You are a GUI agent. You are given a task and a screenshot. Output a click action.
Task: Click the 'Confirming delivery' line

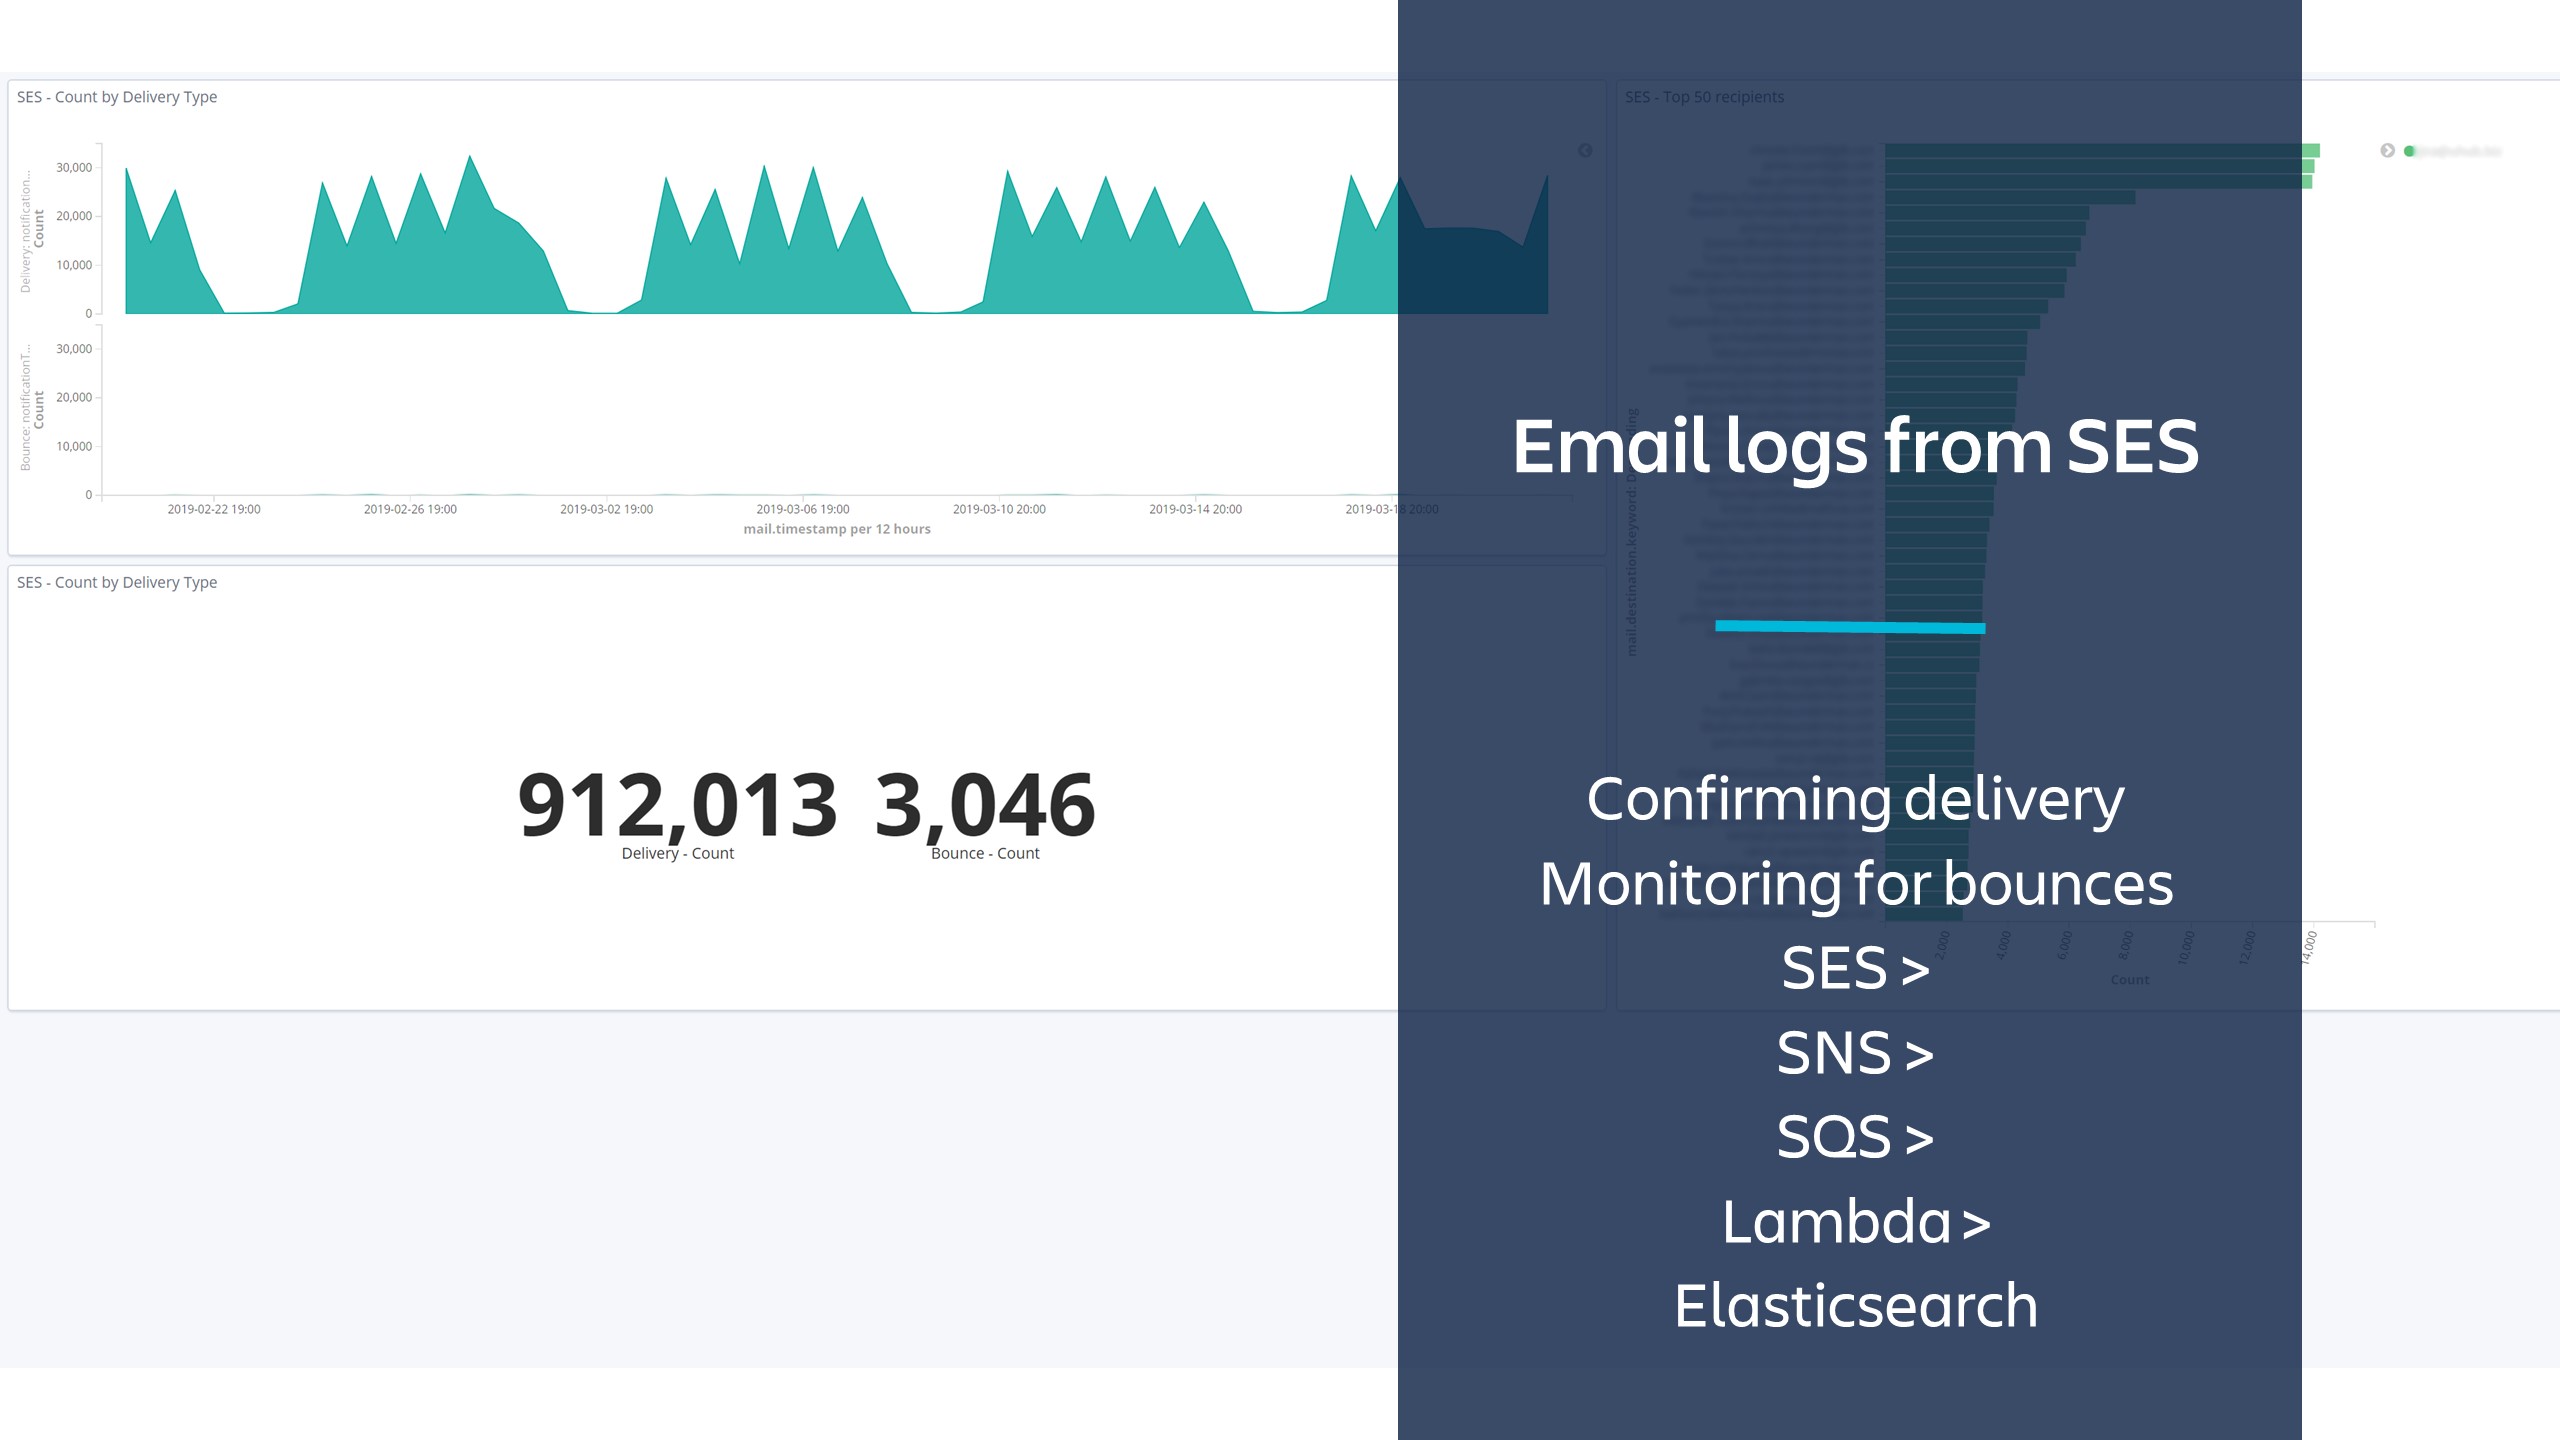[1855, 800]
